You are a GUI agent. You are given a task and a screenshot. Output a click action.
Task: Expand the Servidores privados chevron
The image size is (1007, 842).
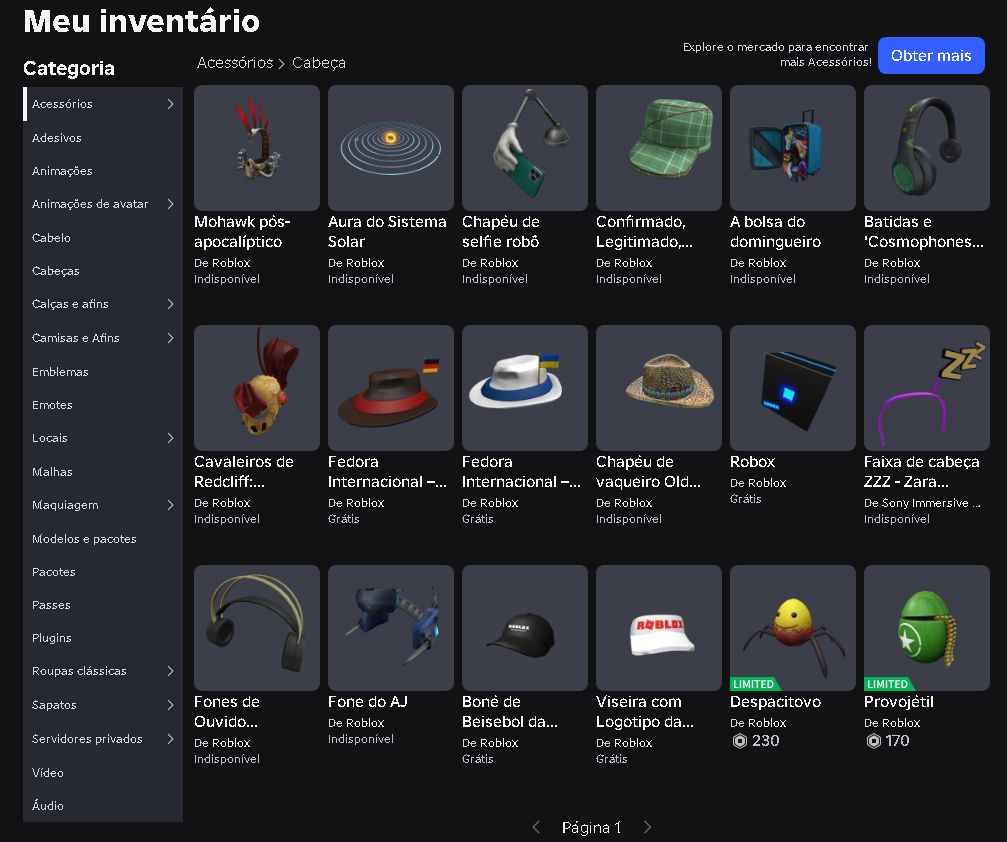pyautogui.click(x=170, y=739)
